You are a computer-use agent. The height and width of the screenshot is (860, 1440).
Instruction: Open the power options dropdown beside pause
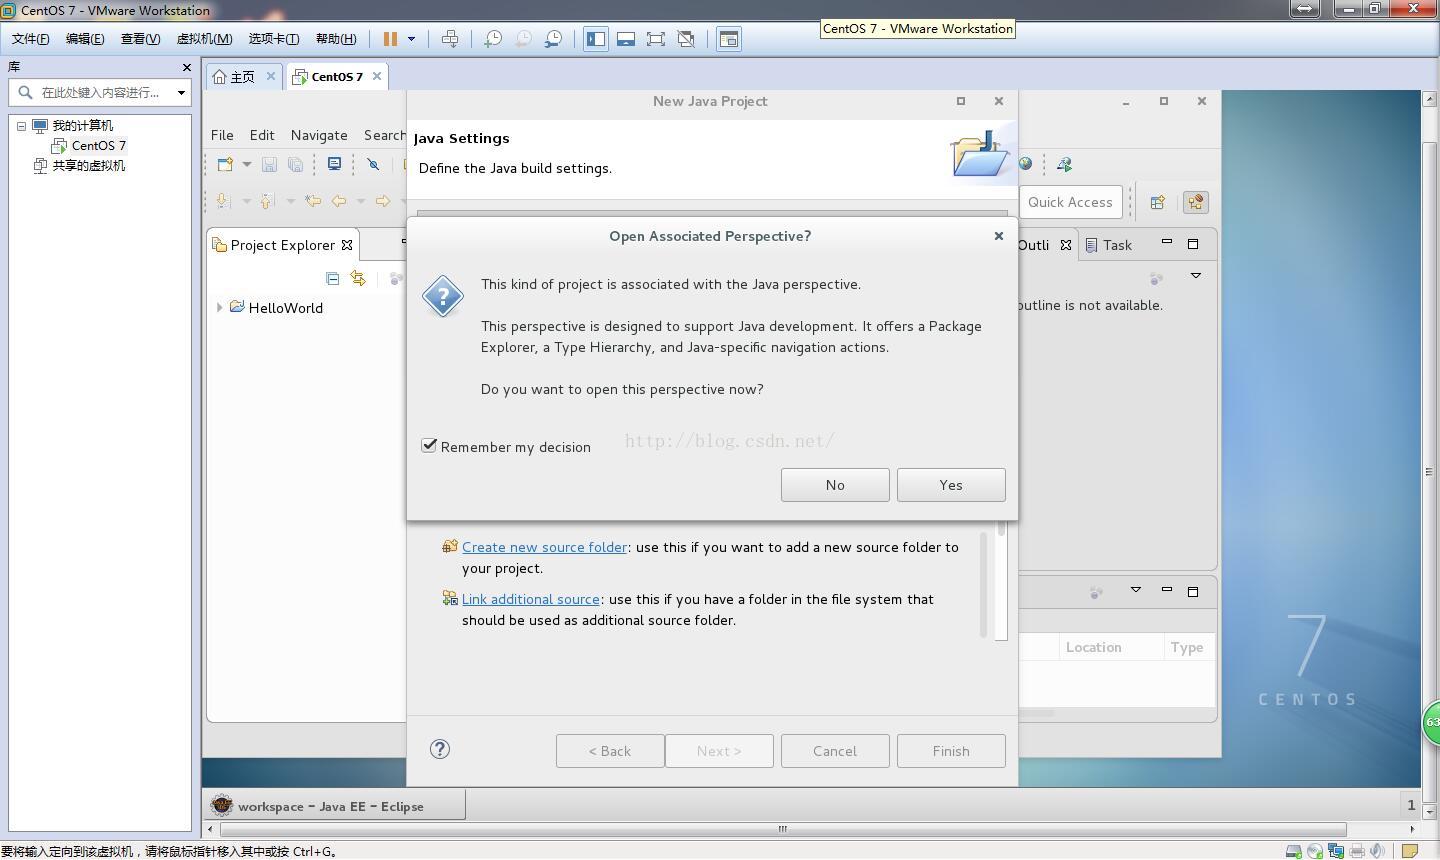coord(411,39)
